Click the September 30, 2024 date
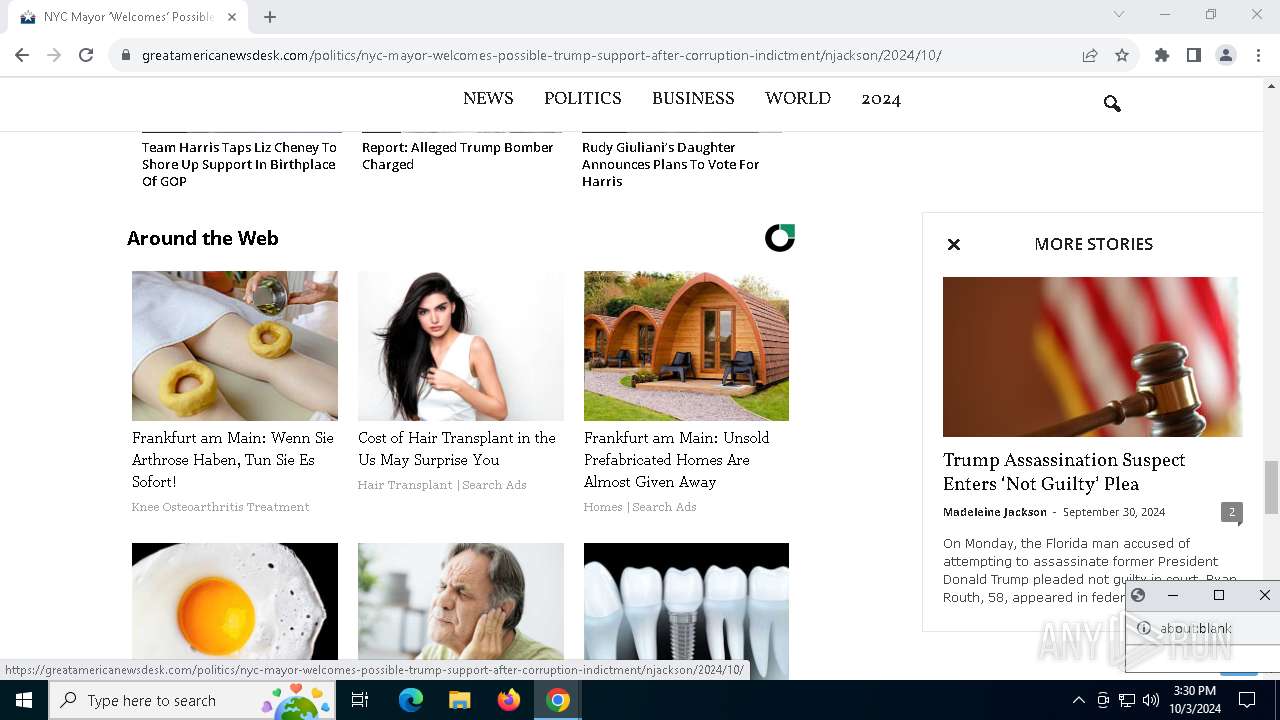The height and width of the screenshot is (720, 1280). [1114, 512]
